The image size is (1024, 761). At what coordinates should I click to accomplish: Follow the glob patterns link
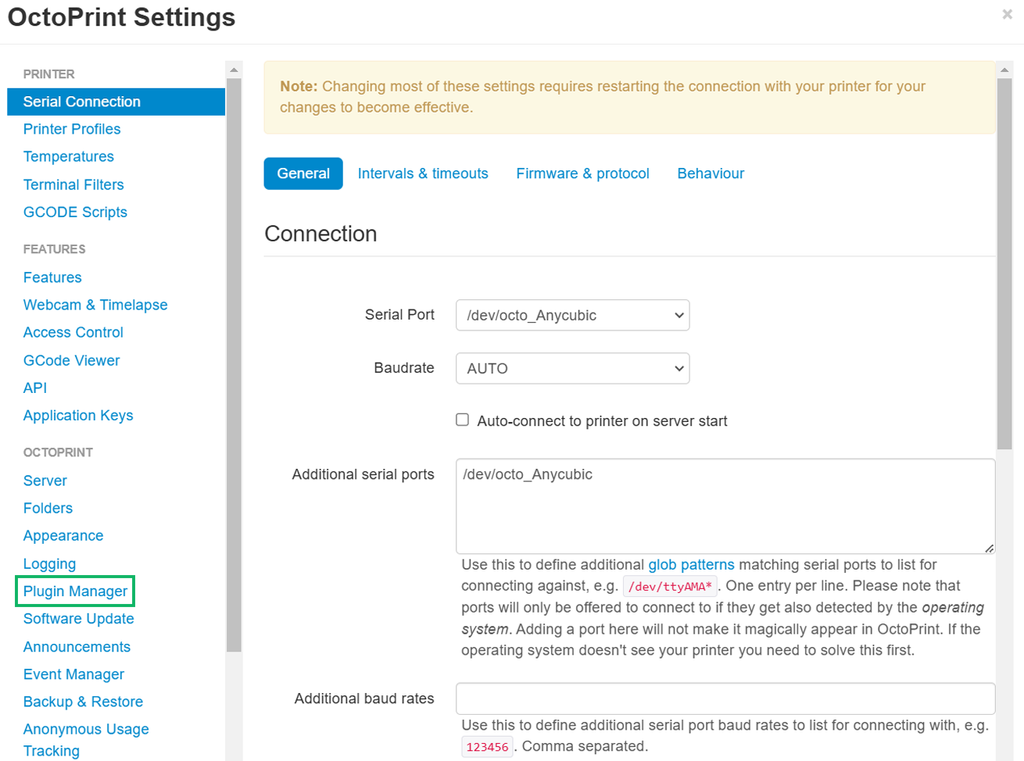point(691,565)
